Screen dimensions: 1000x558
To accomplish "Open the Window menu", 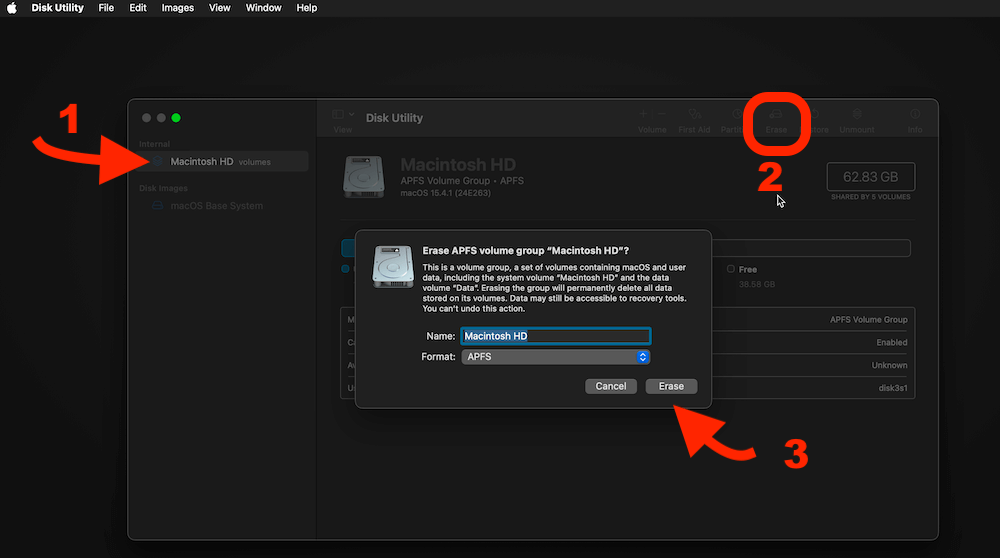I will tap(263, 8).
